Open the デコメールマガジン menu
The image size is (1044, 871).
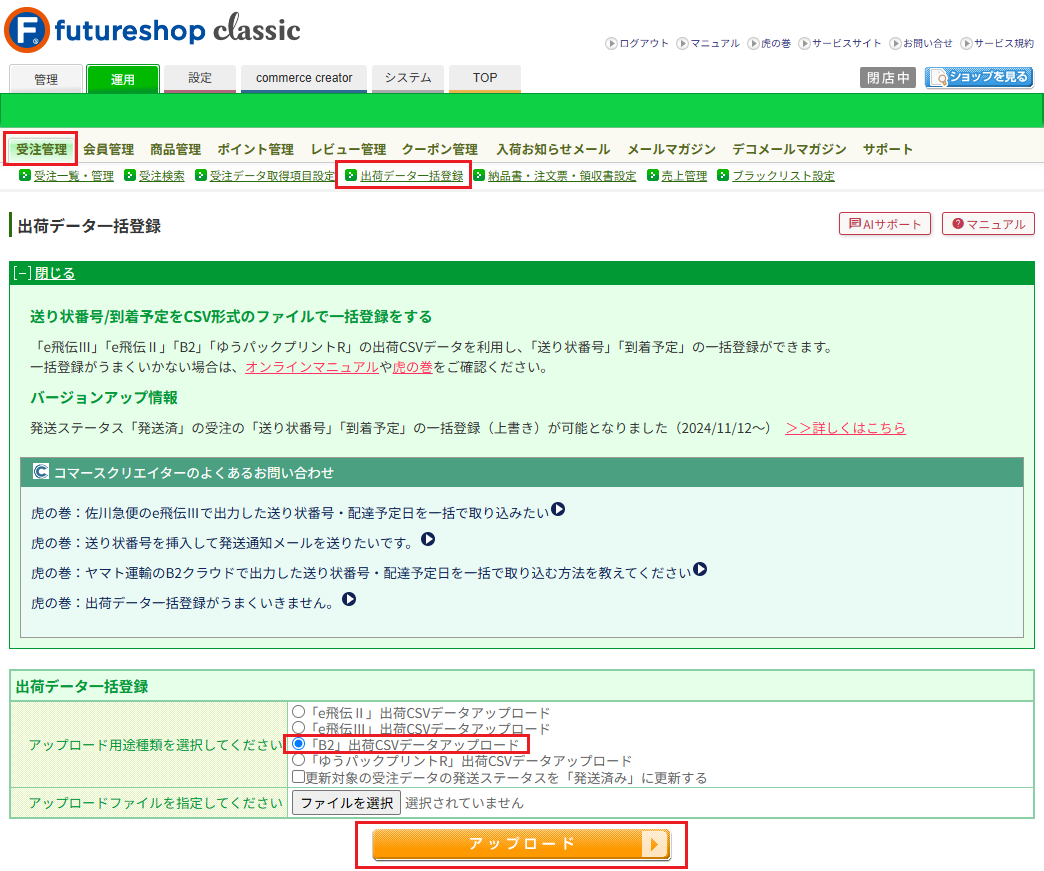[789, 149]
